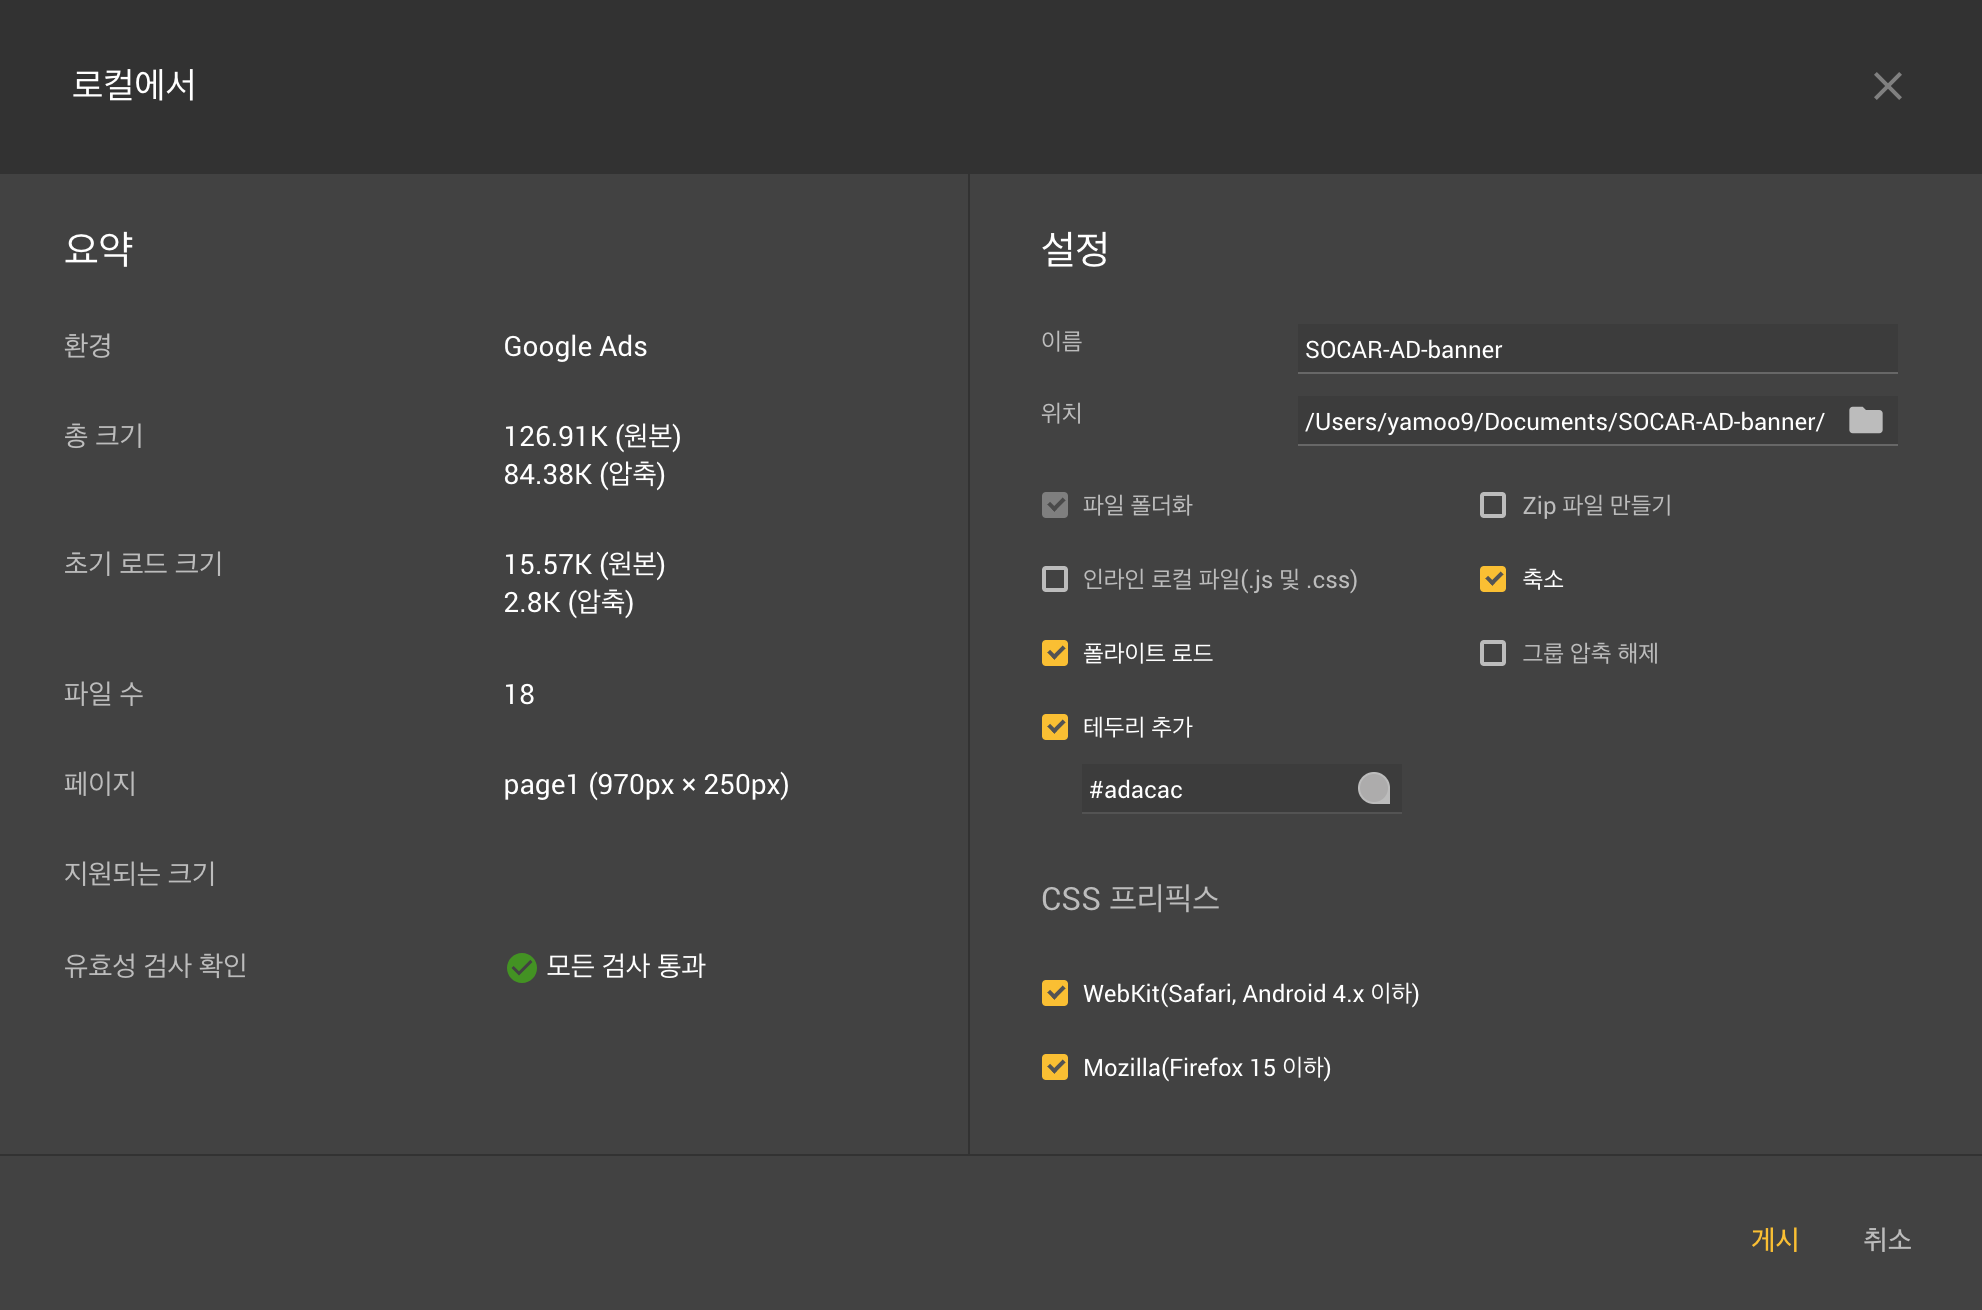Image resolution: width=1982 pixels, height=1310 pixels.
Task: Click the SOCAR-AD-banner name field
Action: point(1595,349)
